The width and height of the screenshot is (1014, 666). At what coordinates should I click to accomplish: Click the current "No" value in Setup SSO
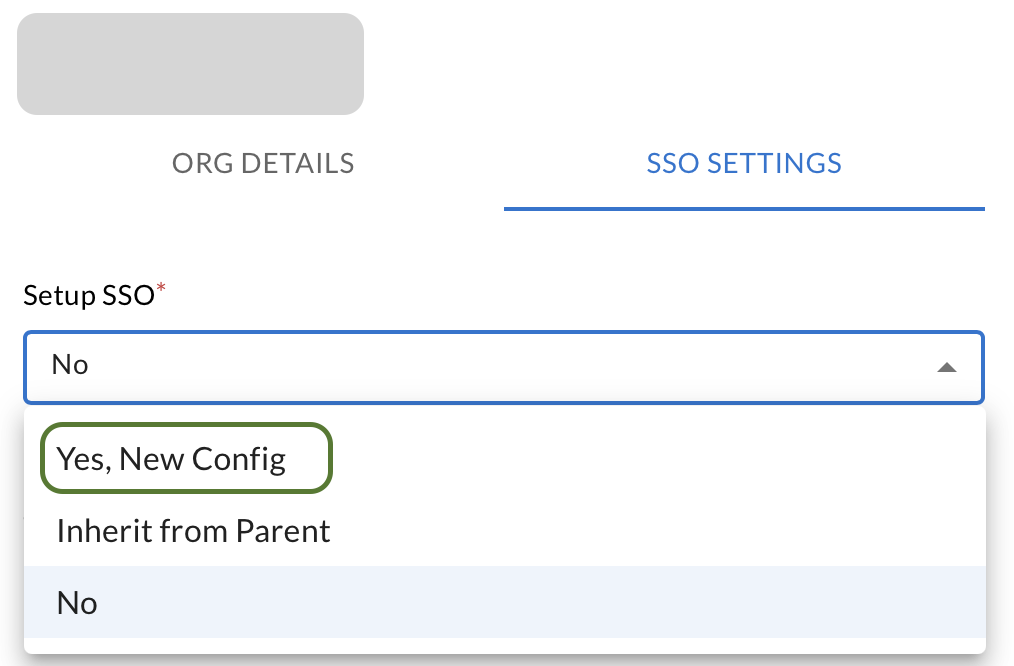click(x=71, y=365)
